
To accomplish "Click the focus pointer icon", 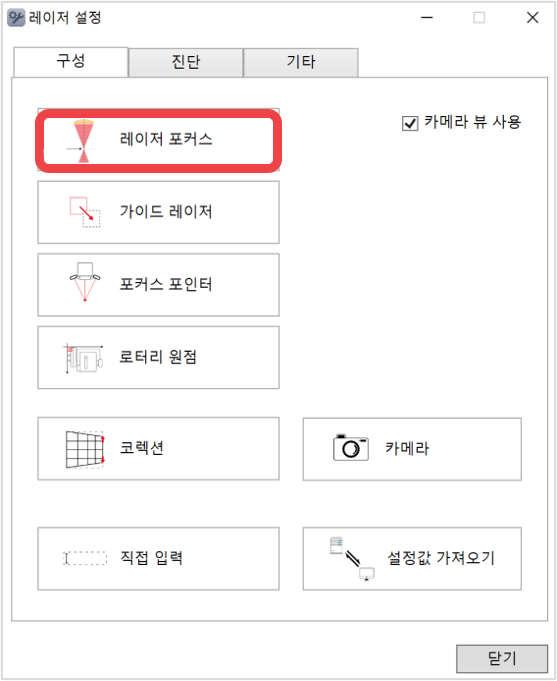I will pos(85,281).
